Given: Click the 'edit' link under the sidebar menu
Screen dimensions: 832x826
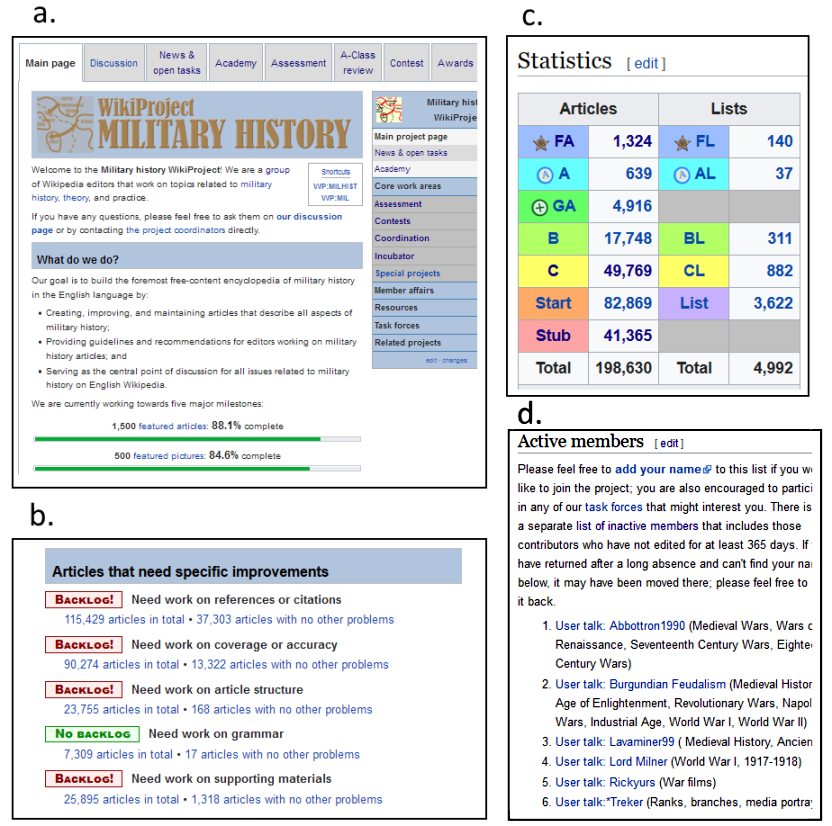Looking at the screenshot, I should pos(430,360).
